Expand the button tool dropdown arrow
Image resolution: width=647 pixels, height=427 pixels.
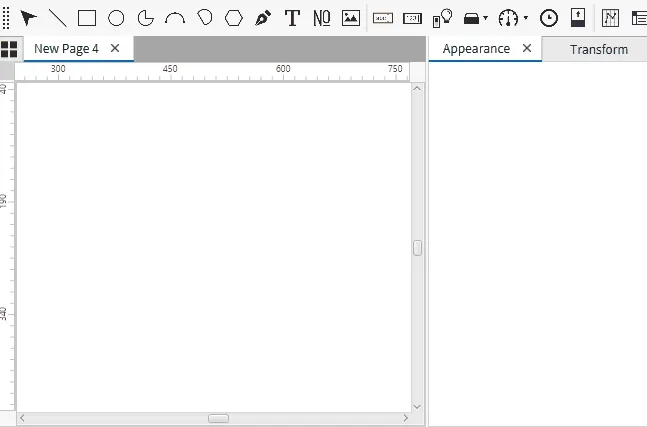[x=485, y=18]
